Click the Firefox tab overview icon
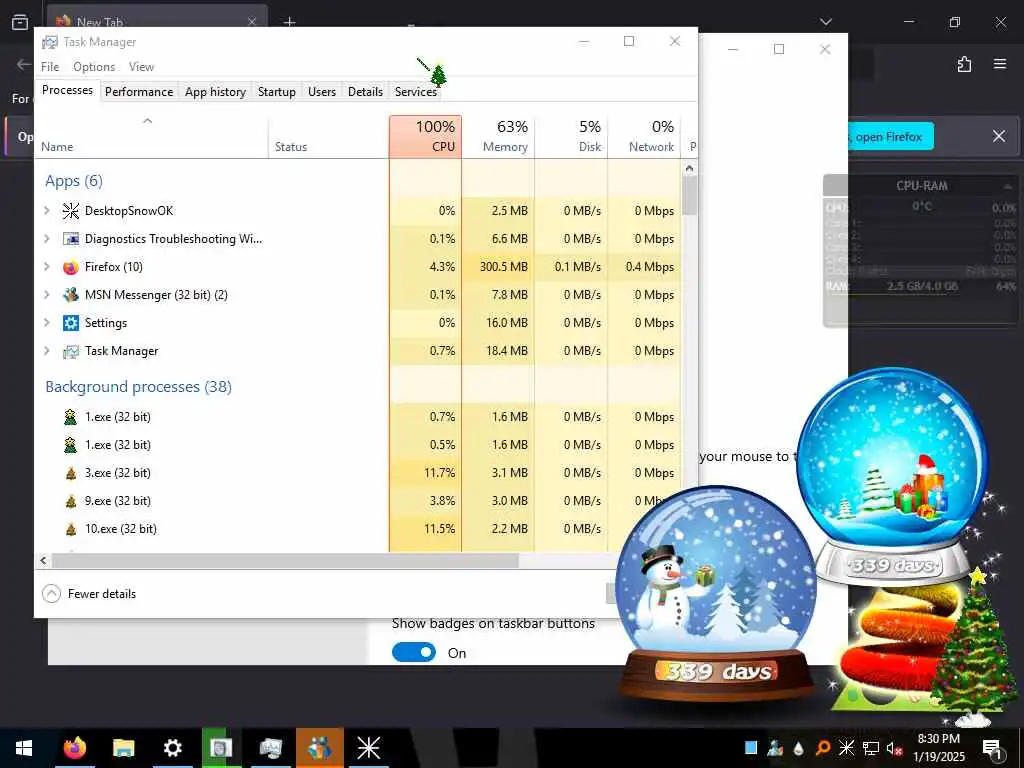1024x768 pixels. coord(20,22)
